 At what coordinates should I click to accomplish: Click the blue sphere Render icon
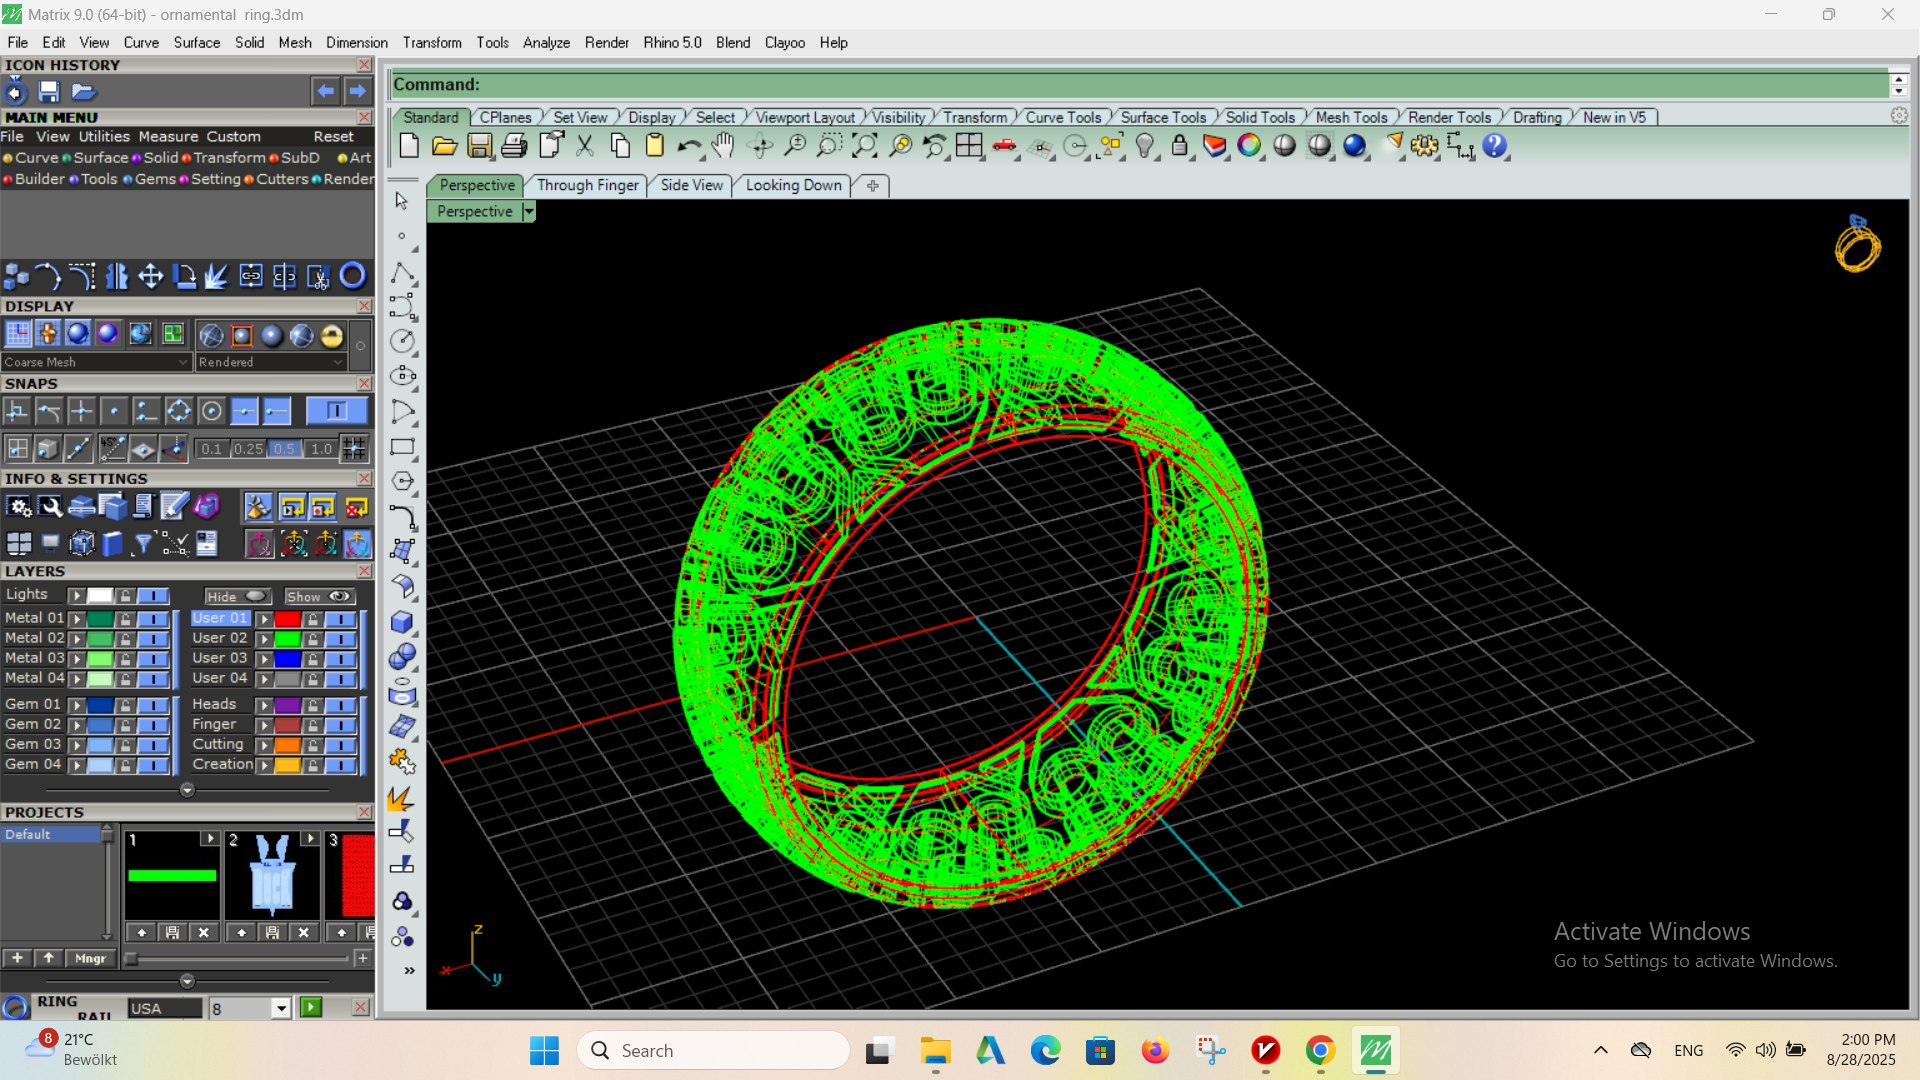1355,146
